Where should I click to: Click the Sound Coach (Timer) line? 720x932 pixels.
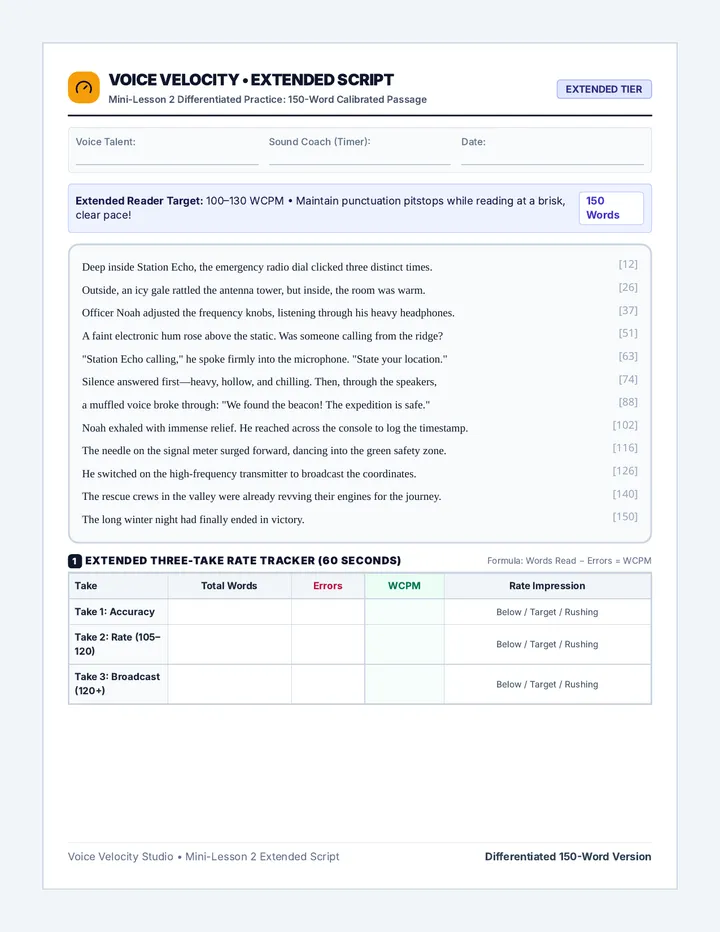(x=360, y=164)
